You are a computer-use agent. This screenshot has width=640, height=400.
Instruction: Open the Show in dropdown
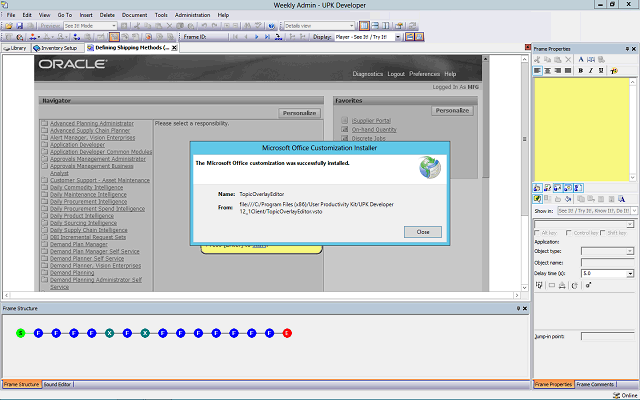tap(634, 211)
